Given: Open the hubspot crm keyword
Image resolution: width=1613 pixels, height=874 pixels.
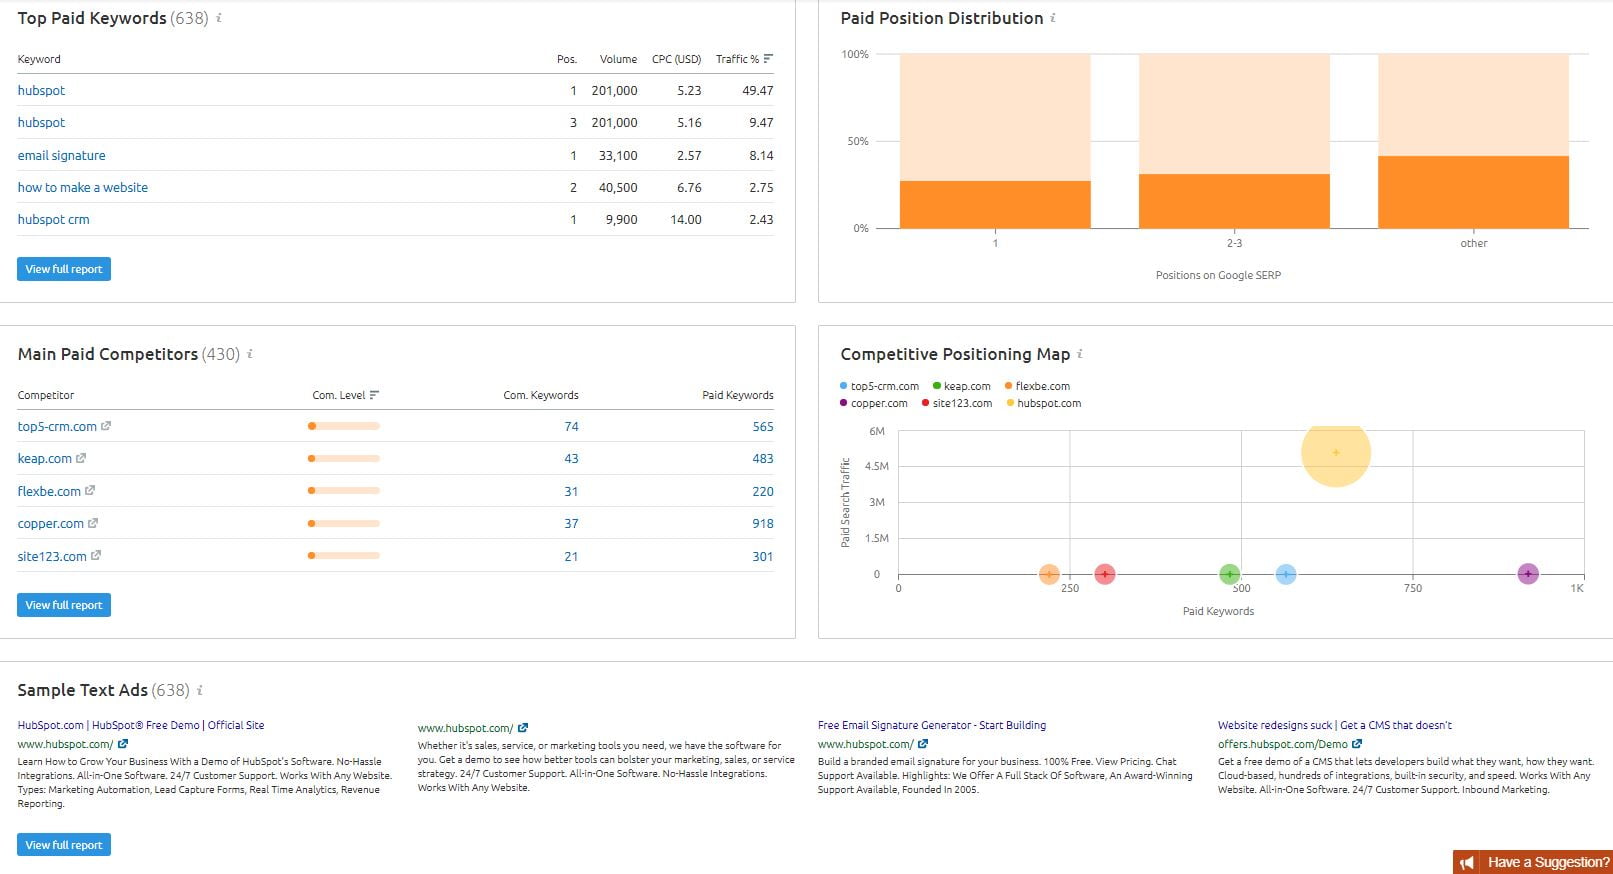Looking at the screenshot, I should (x=53, y=219).
